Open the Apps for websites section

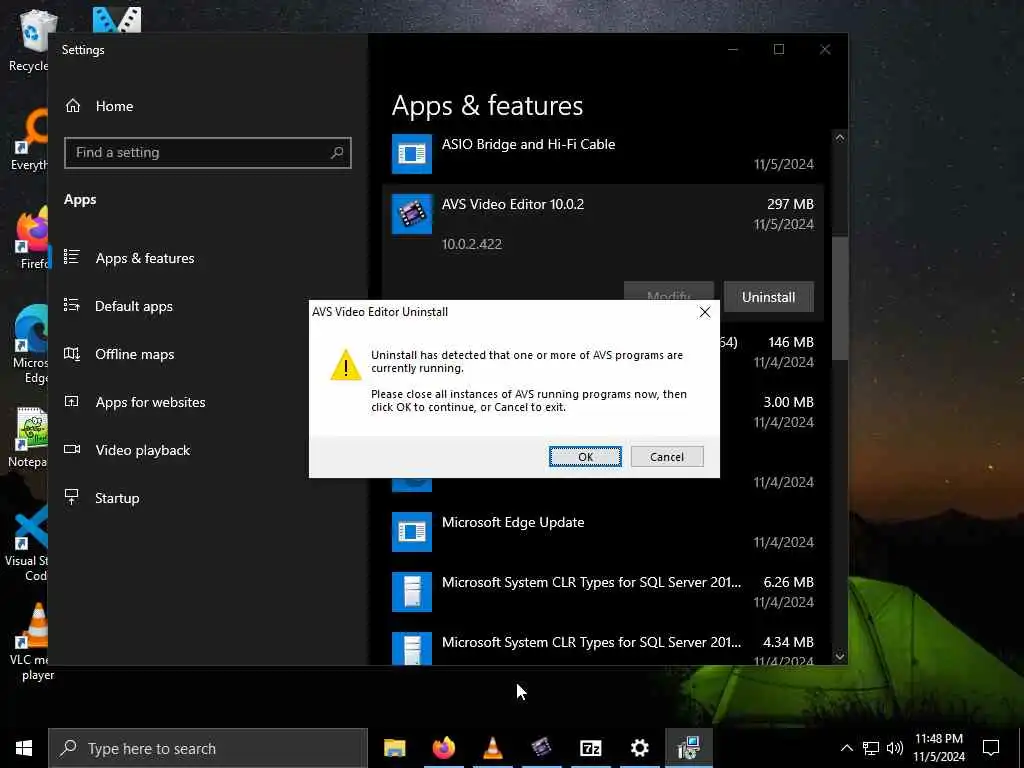pos(150,402)
